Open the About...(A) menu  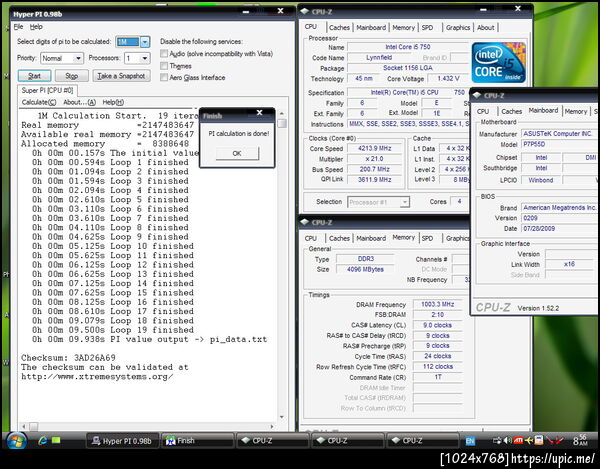pos(80,102)
